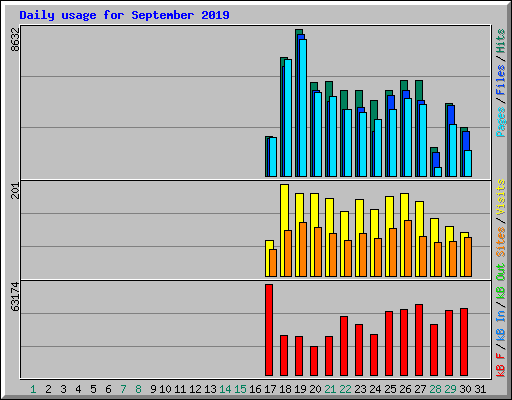Screen dimensions: 512x400
Task: Select the 63174 axis maximum label
Action: [15, 297]
